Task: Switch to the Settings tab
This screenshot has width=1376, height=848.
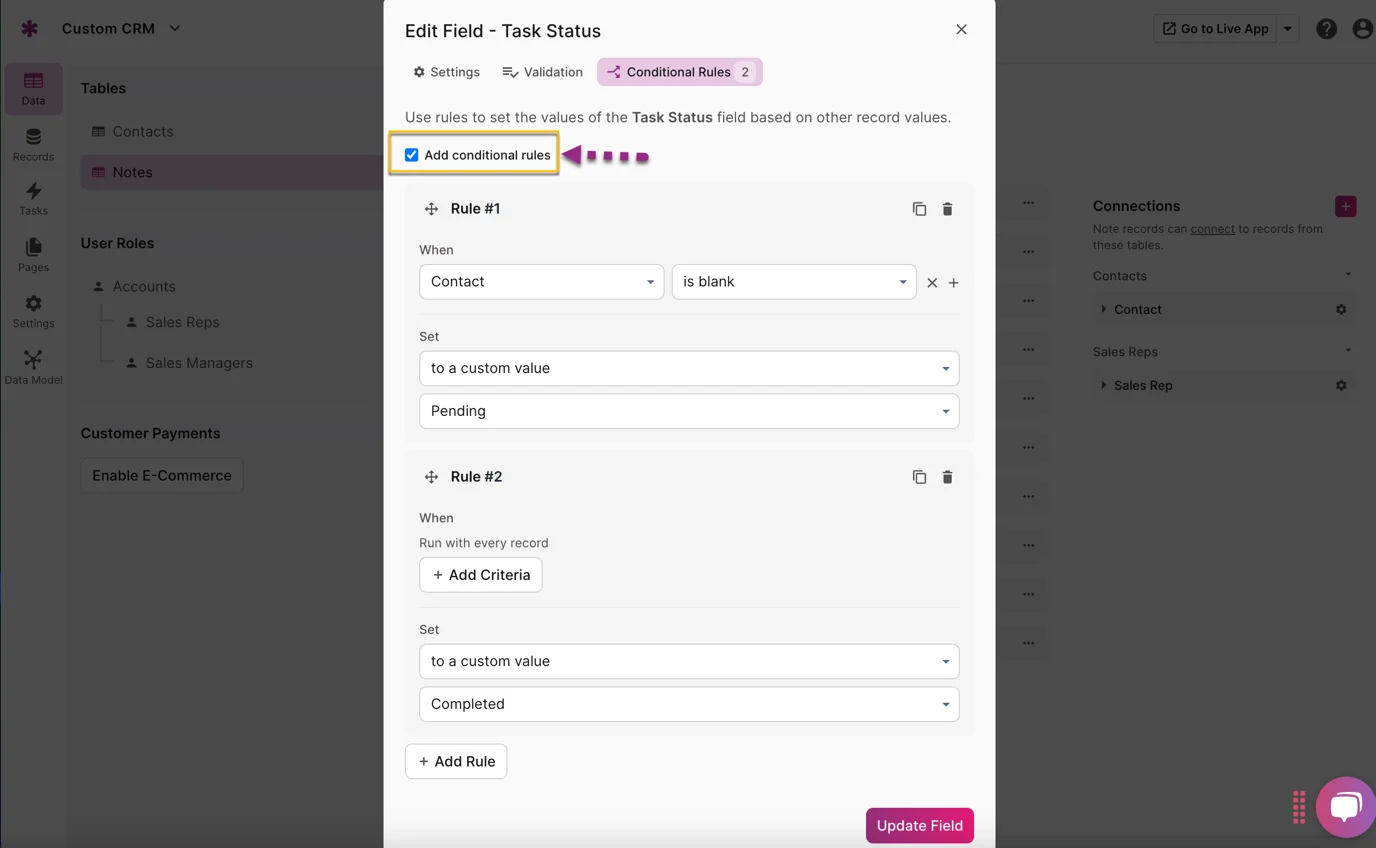Action: pos(446,72)
